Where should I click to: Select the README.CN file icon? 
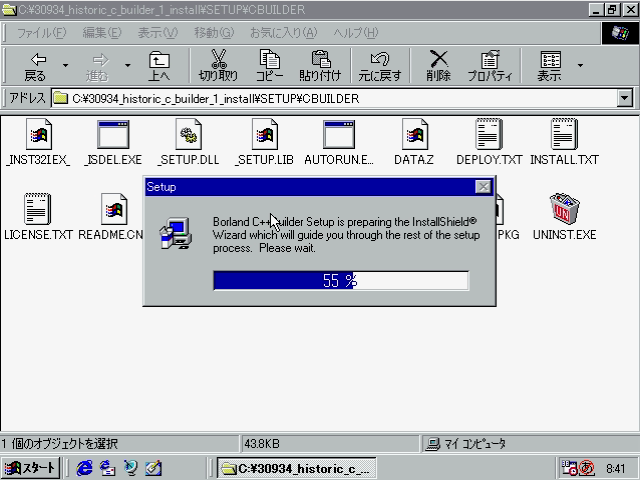tap(114, 209)
